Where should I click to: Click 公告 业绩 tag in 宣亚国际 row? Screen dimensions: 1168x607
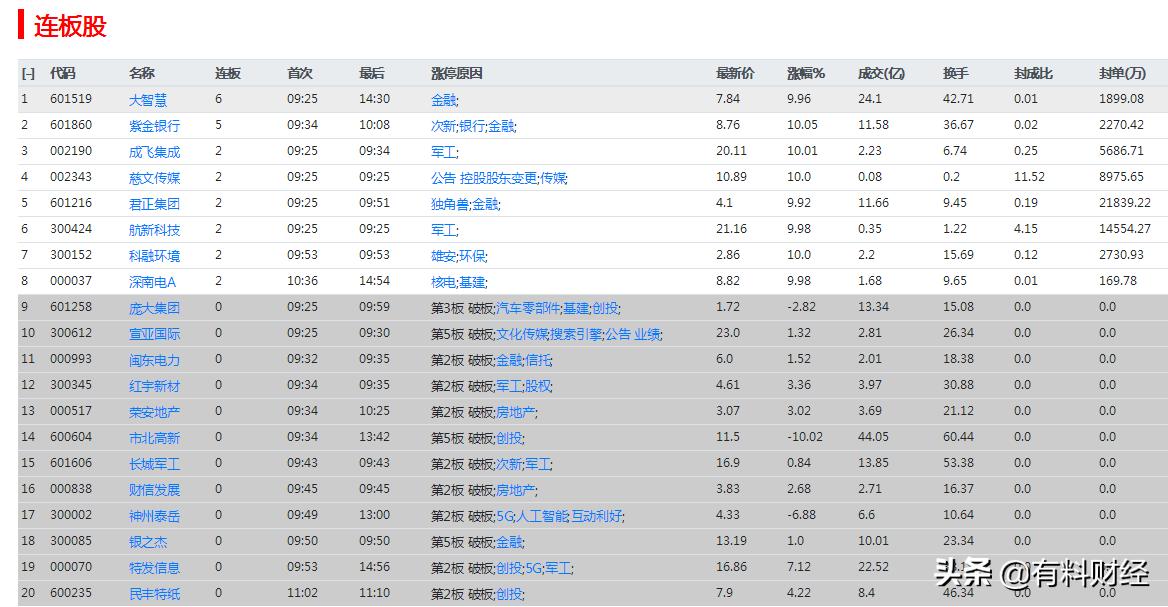[x=632, y=334]
